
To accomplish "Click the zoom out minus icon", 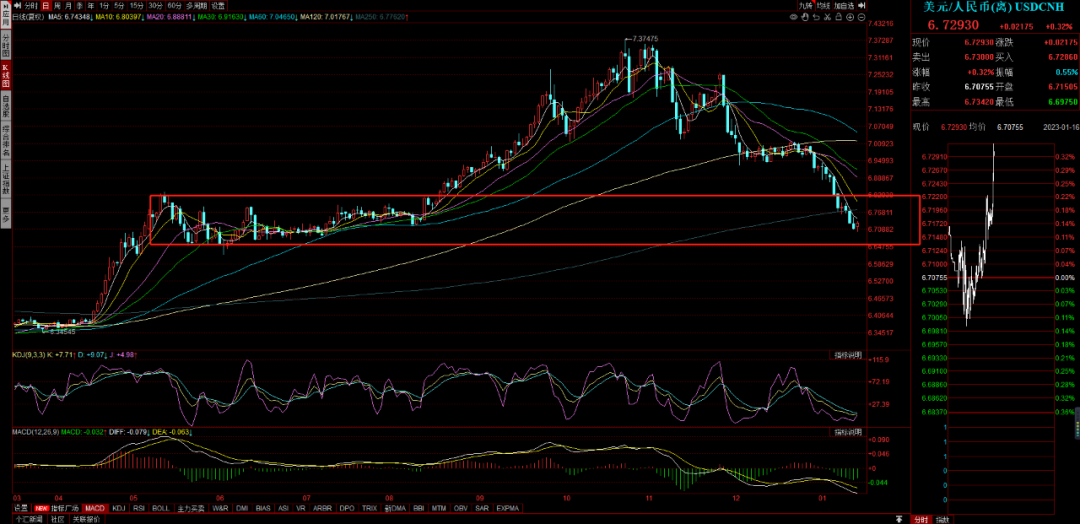I will pyautogui.click(x=861, y=17).
